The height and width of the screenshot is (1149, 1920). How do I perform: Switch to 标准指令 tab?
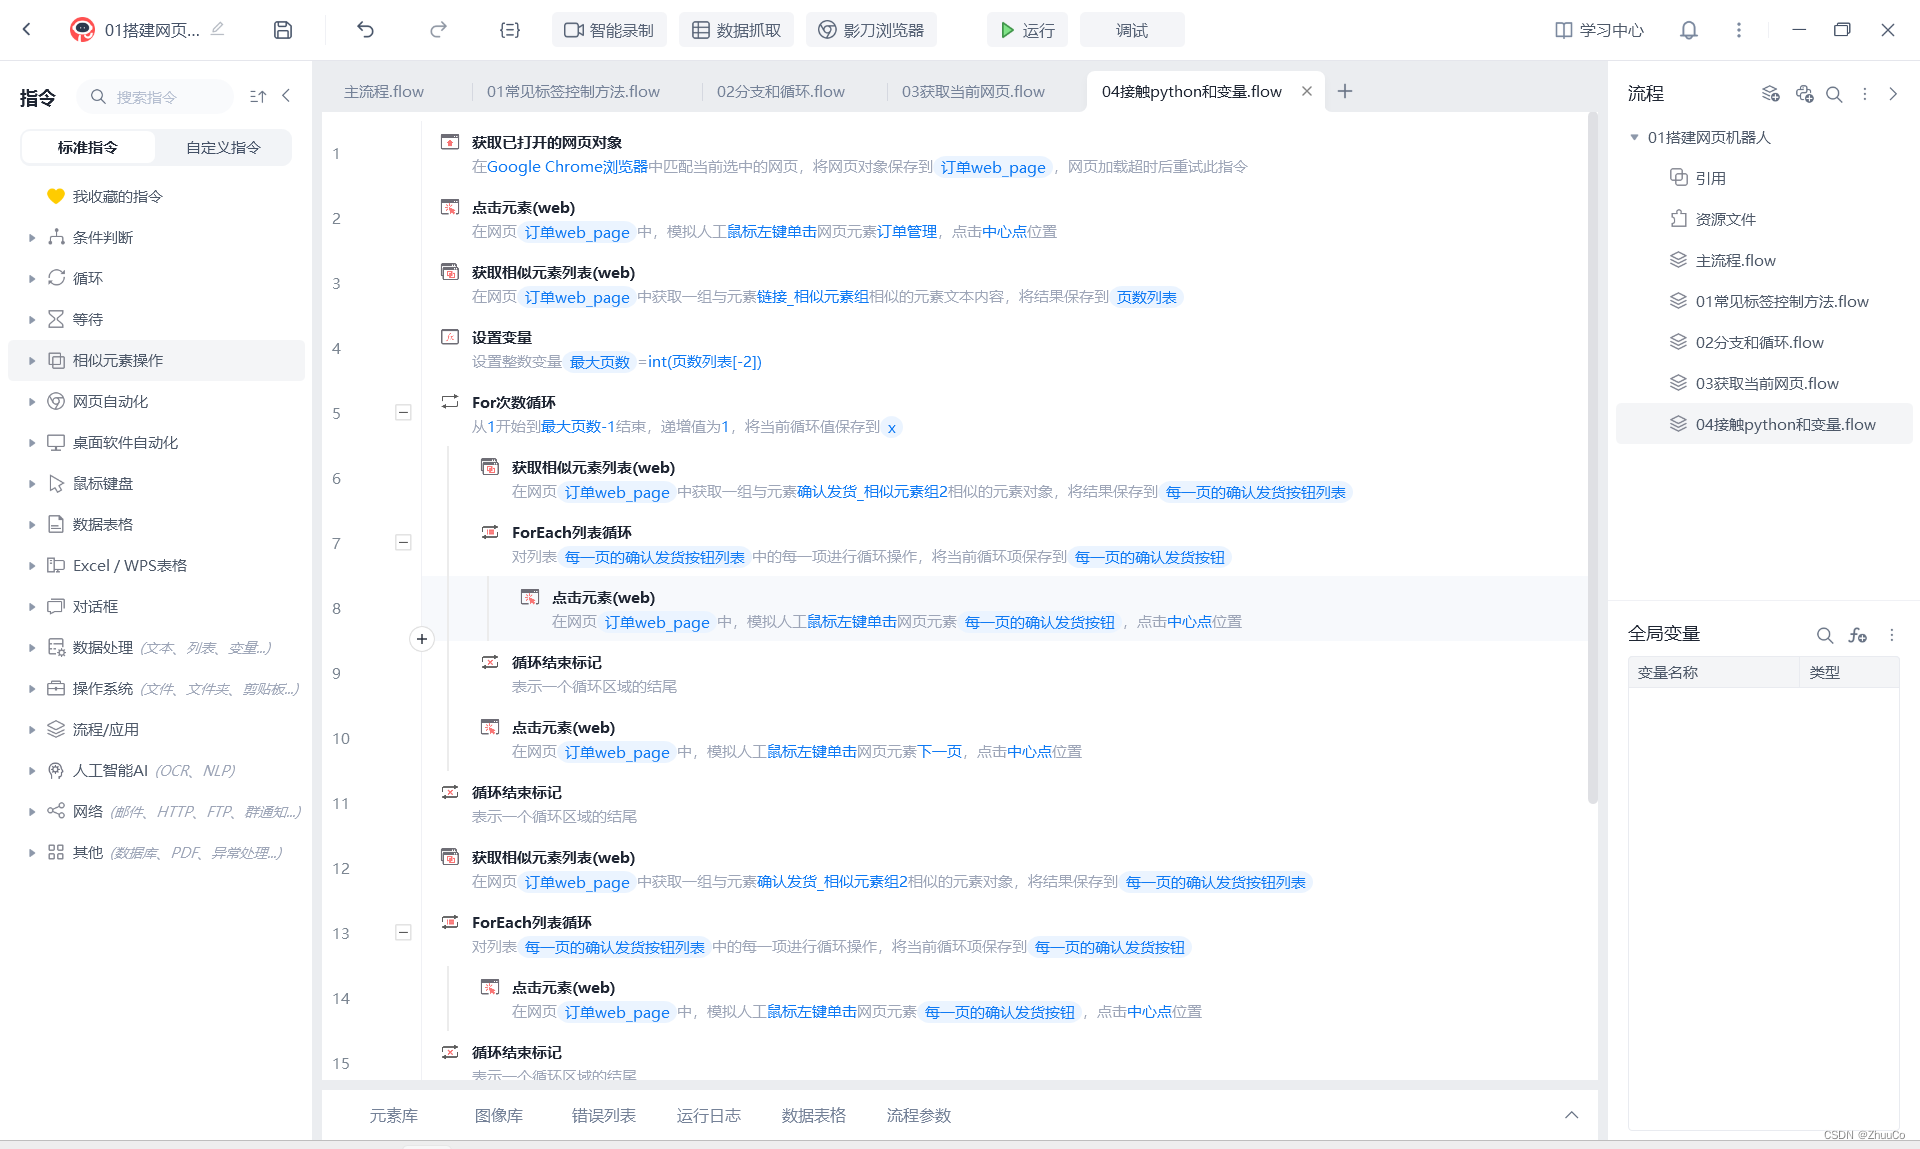tap(88, 147)
